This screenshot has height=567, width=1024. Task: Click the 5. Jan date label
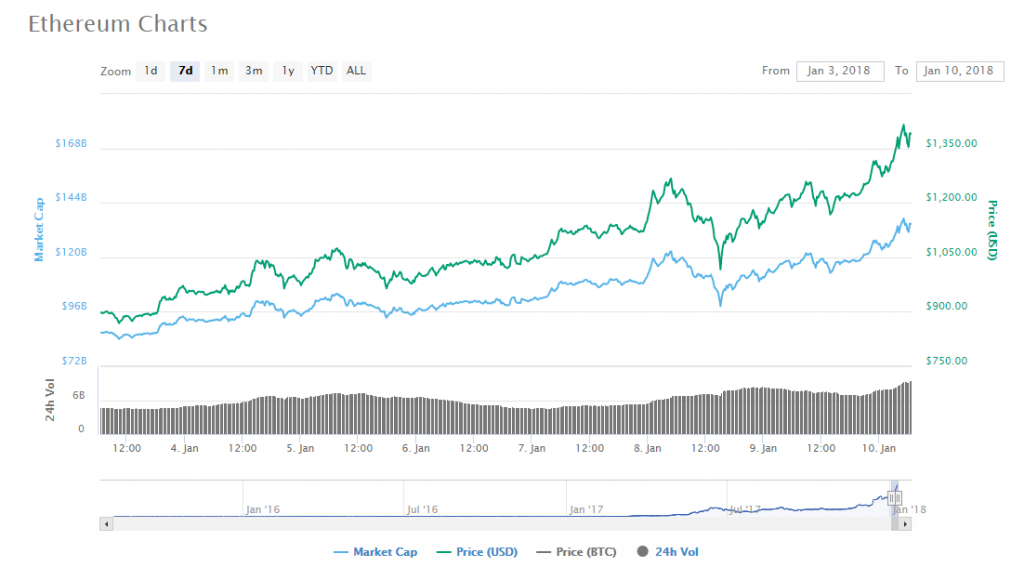tap(300, 448)
